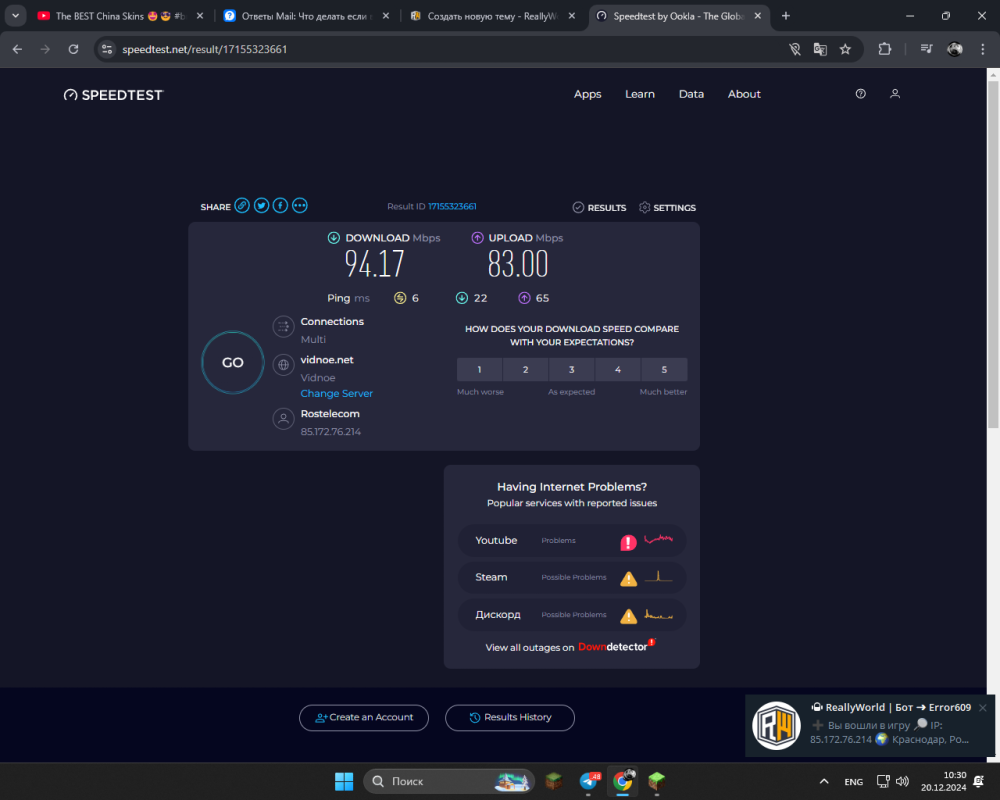The width and height of the screenshot is (1000, 800).
Task: Go back to previous page
Action: coord(17,49)
